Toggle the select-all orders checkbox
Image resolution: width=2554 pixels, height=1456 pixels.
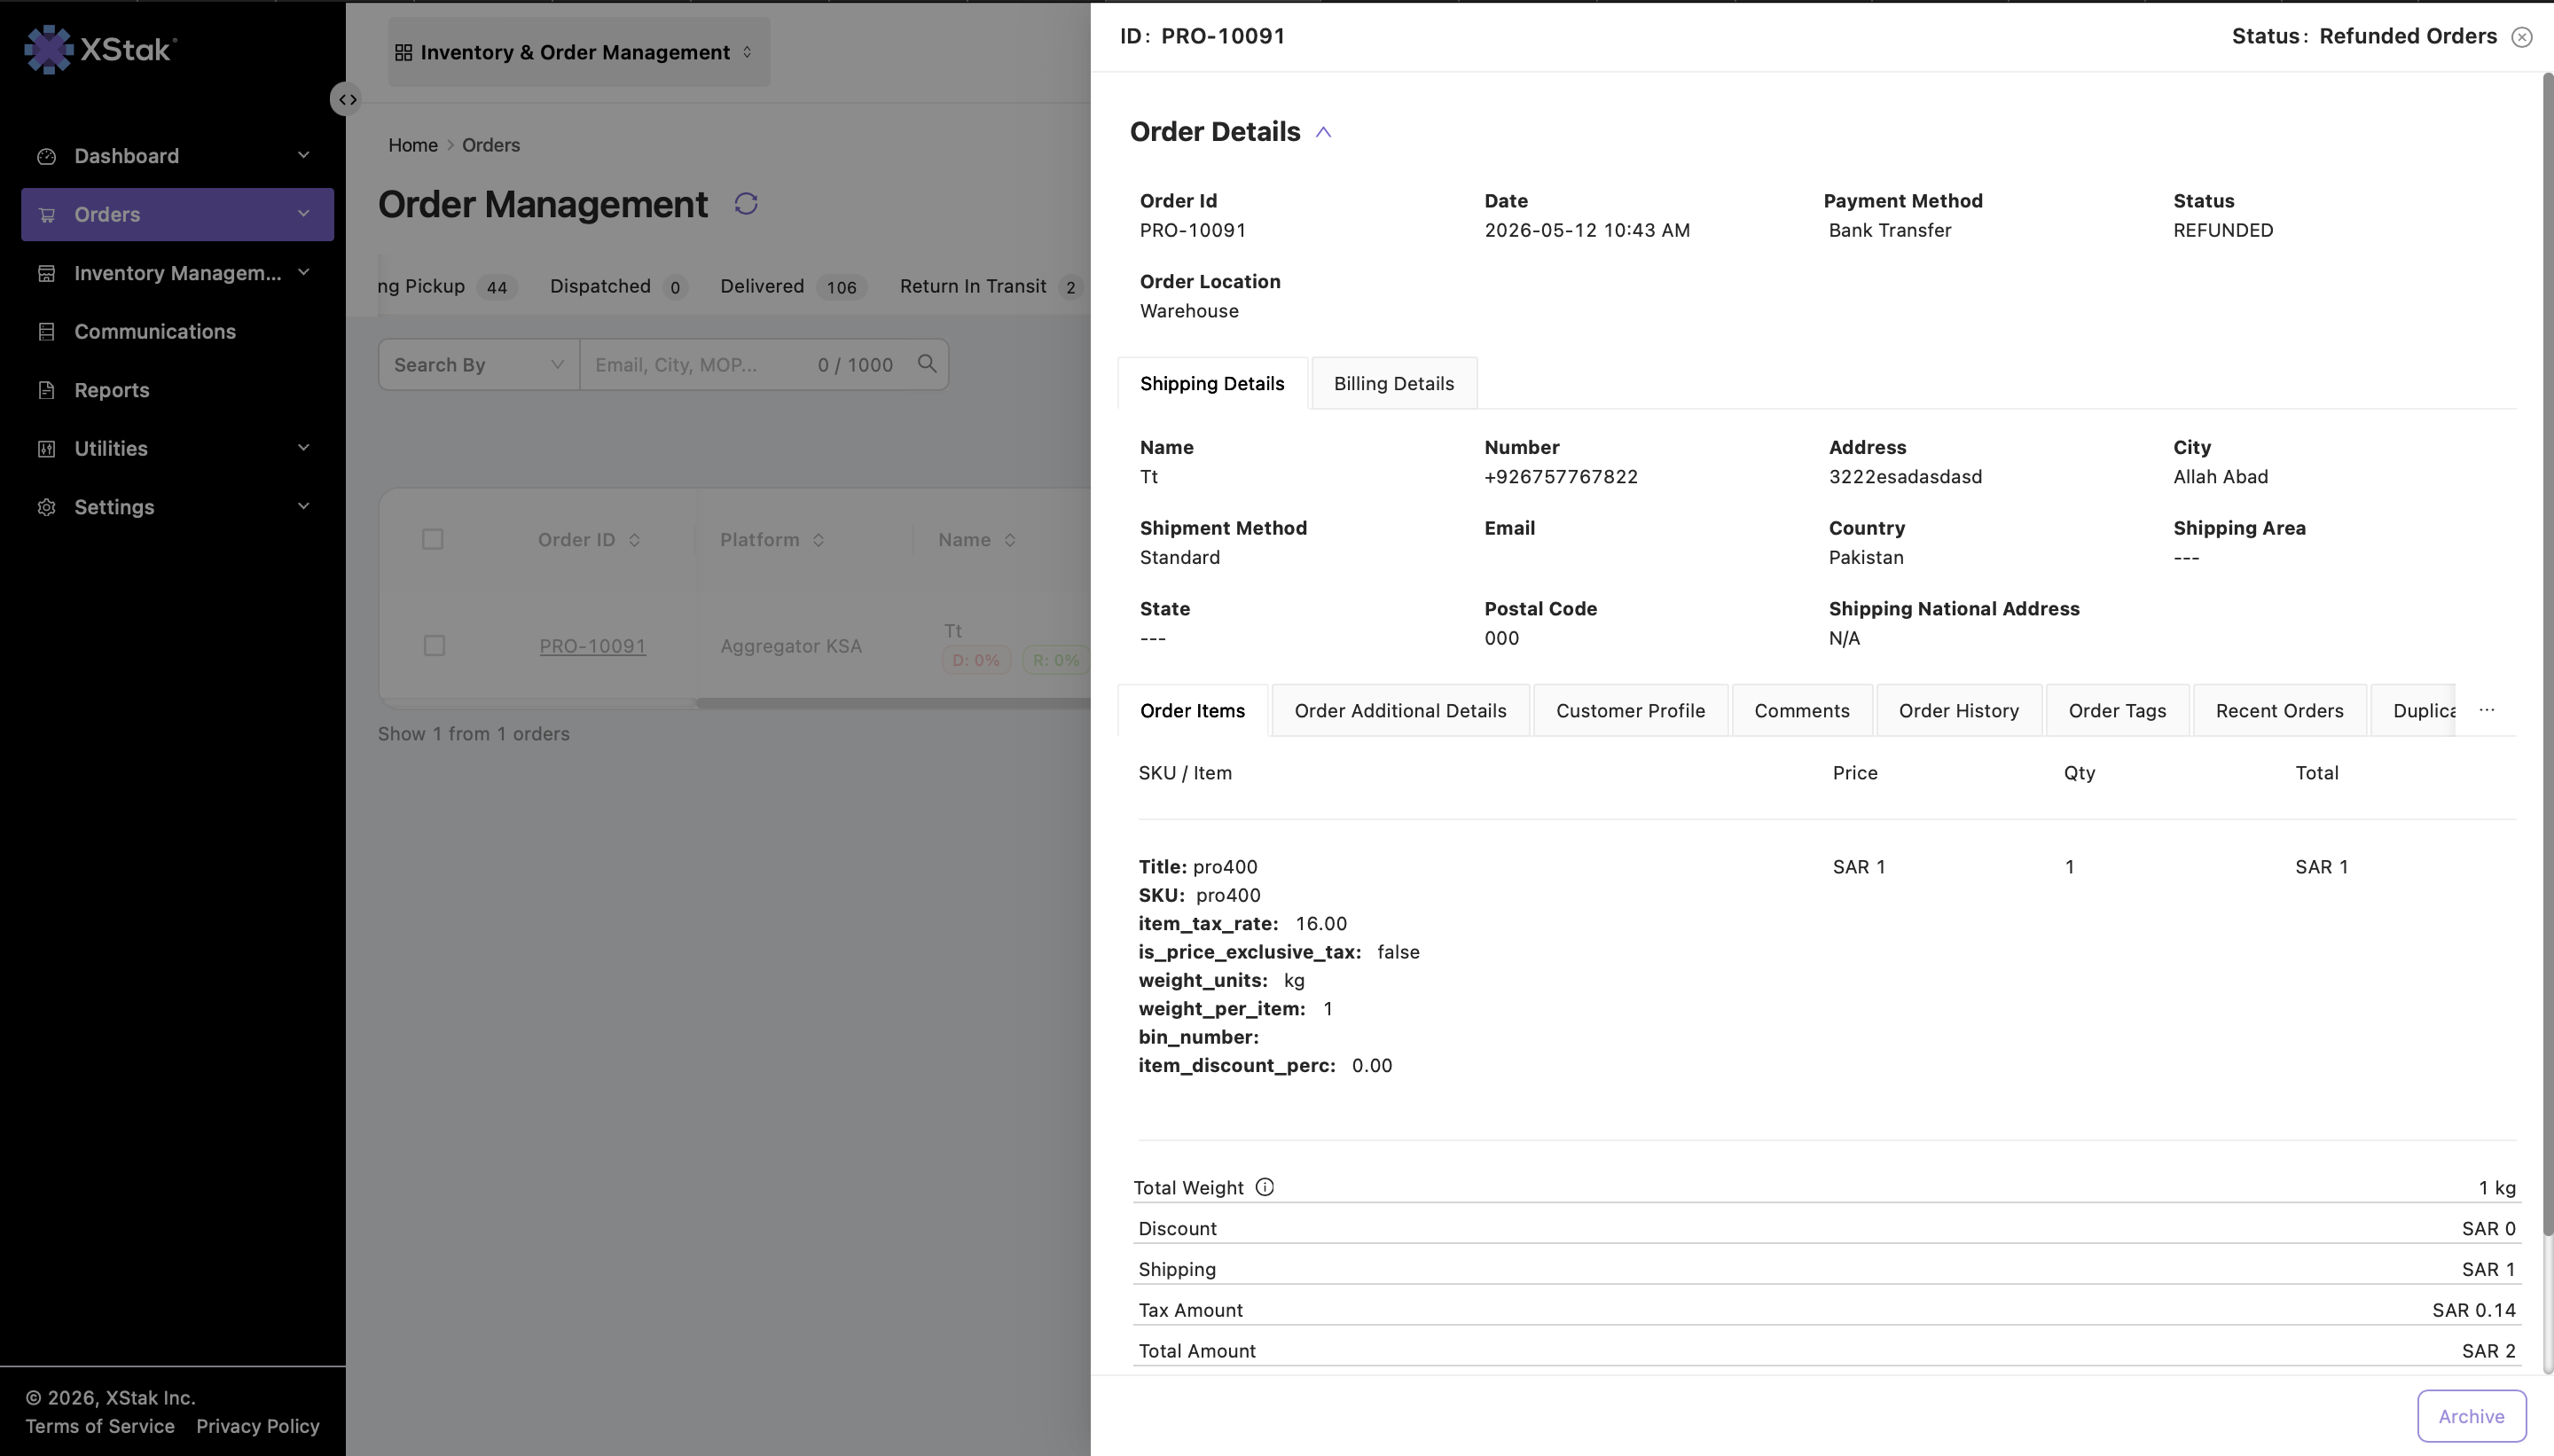432,540
